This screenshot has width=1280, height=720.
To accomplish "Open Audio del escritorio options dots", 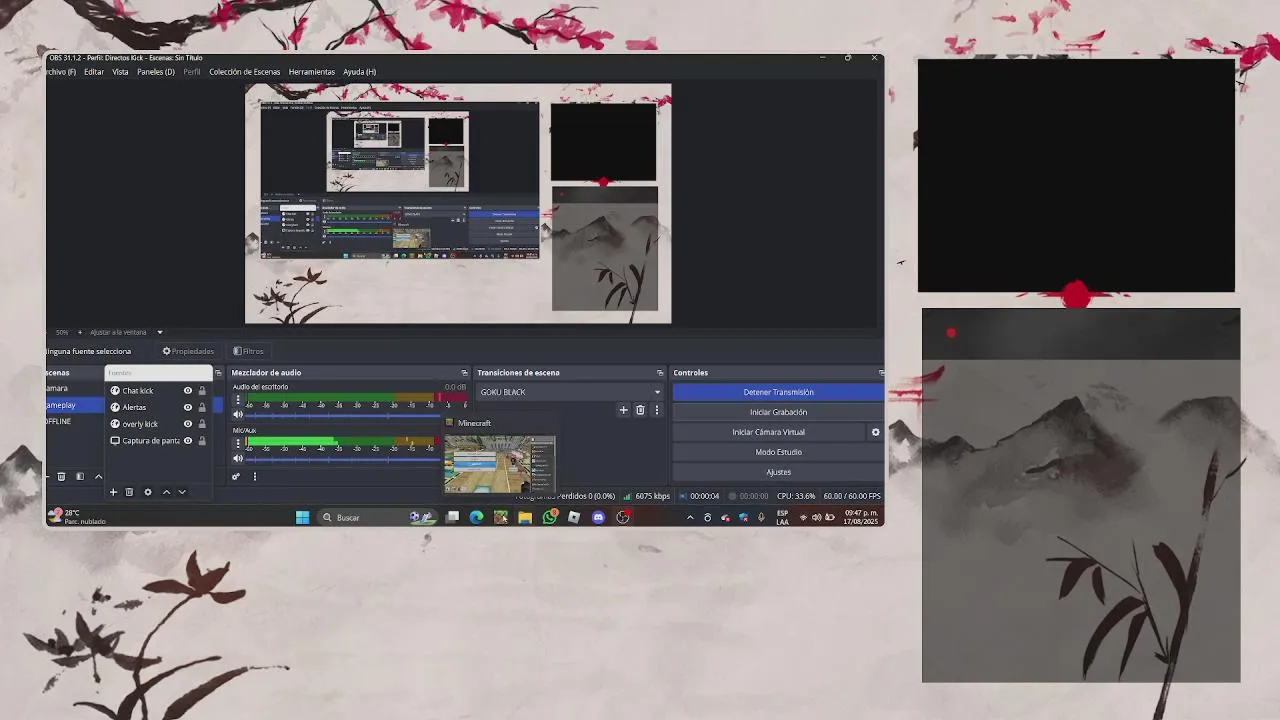I will 238,400.
